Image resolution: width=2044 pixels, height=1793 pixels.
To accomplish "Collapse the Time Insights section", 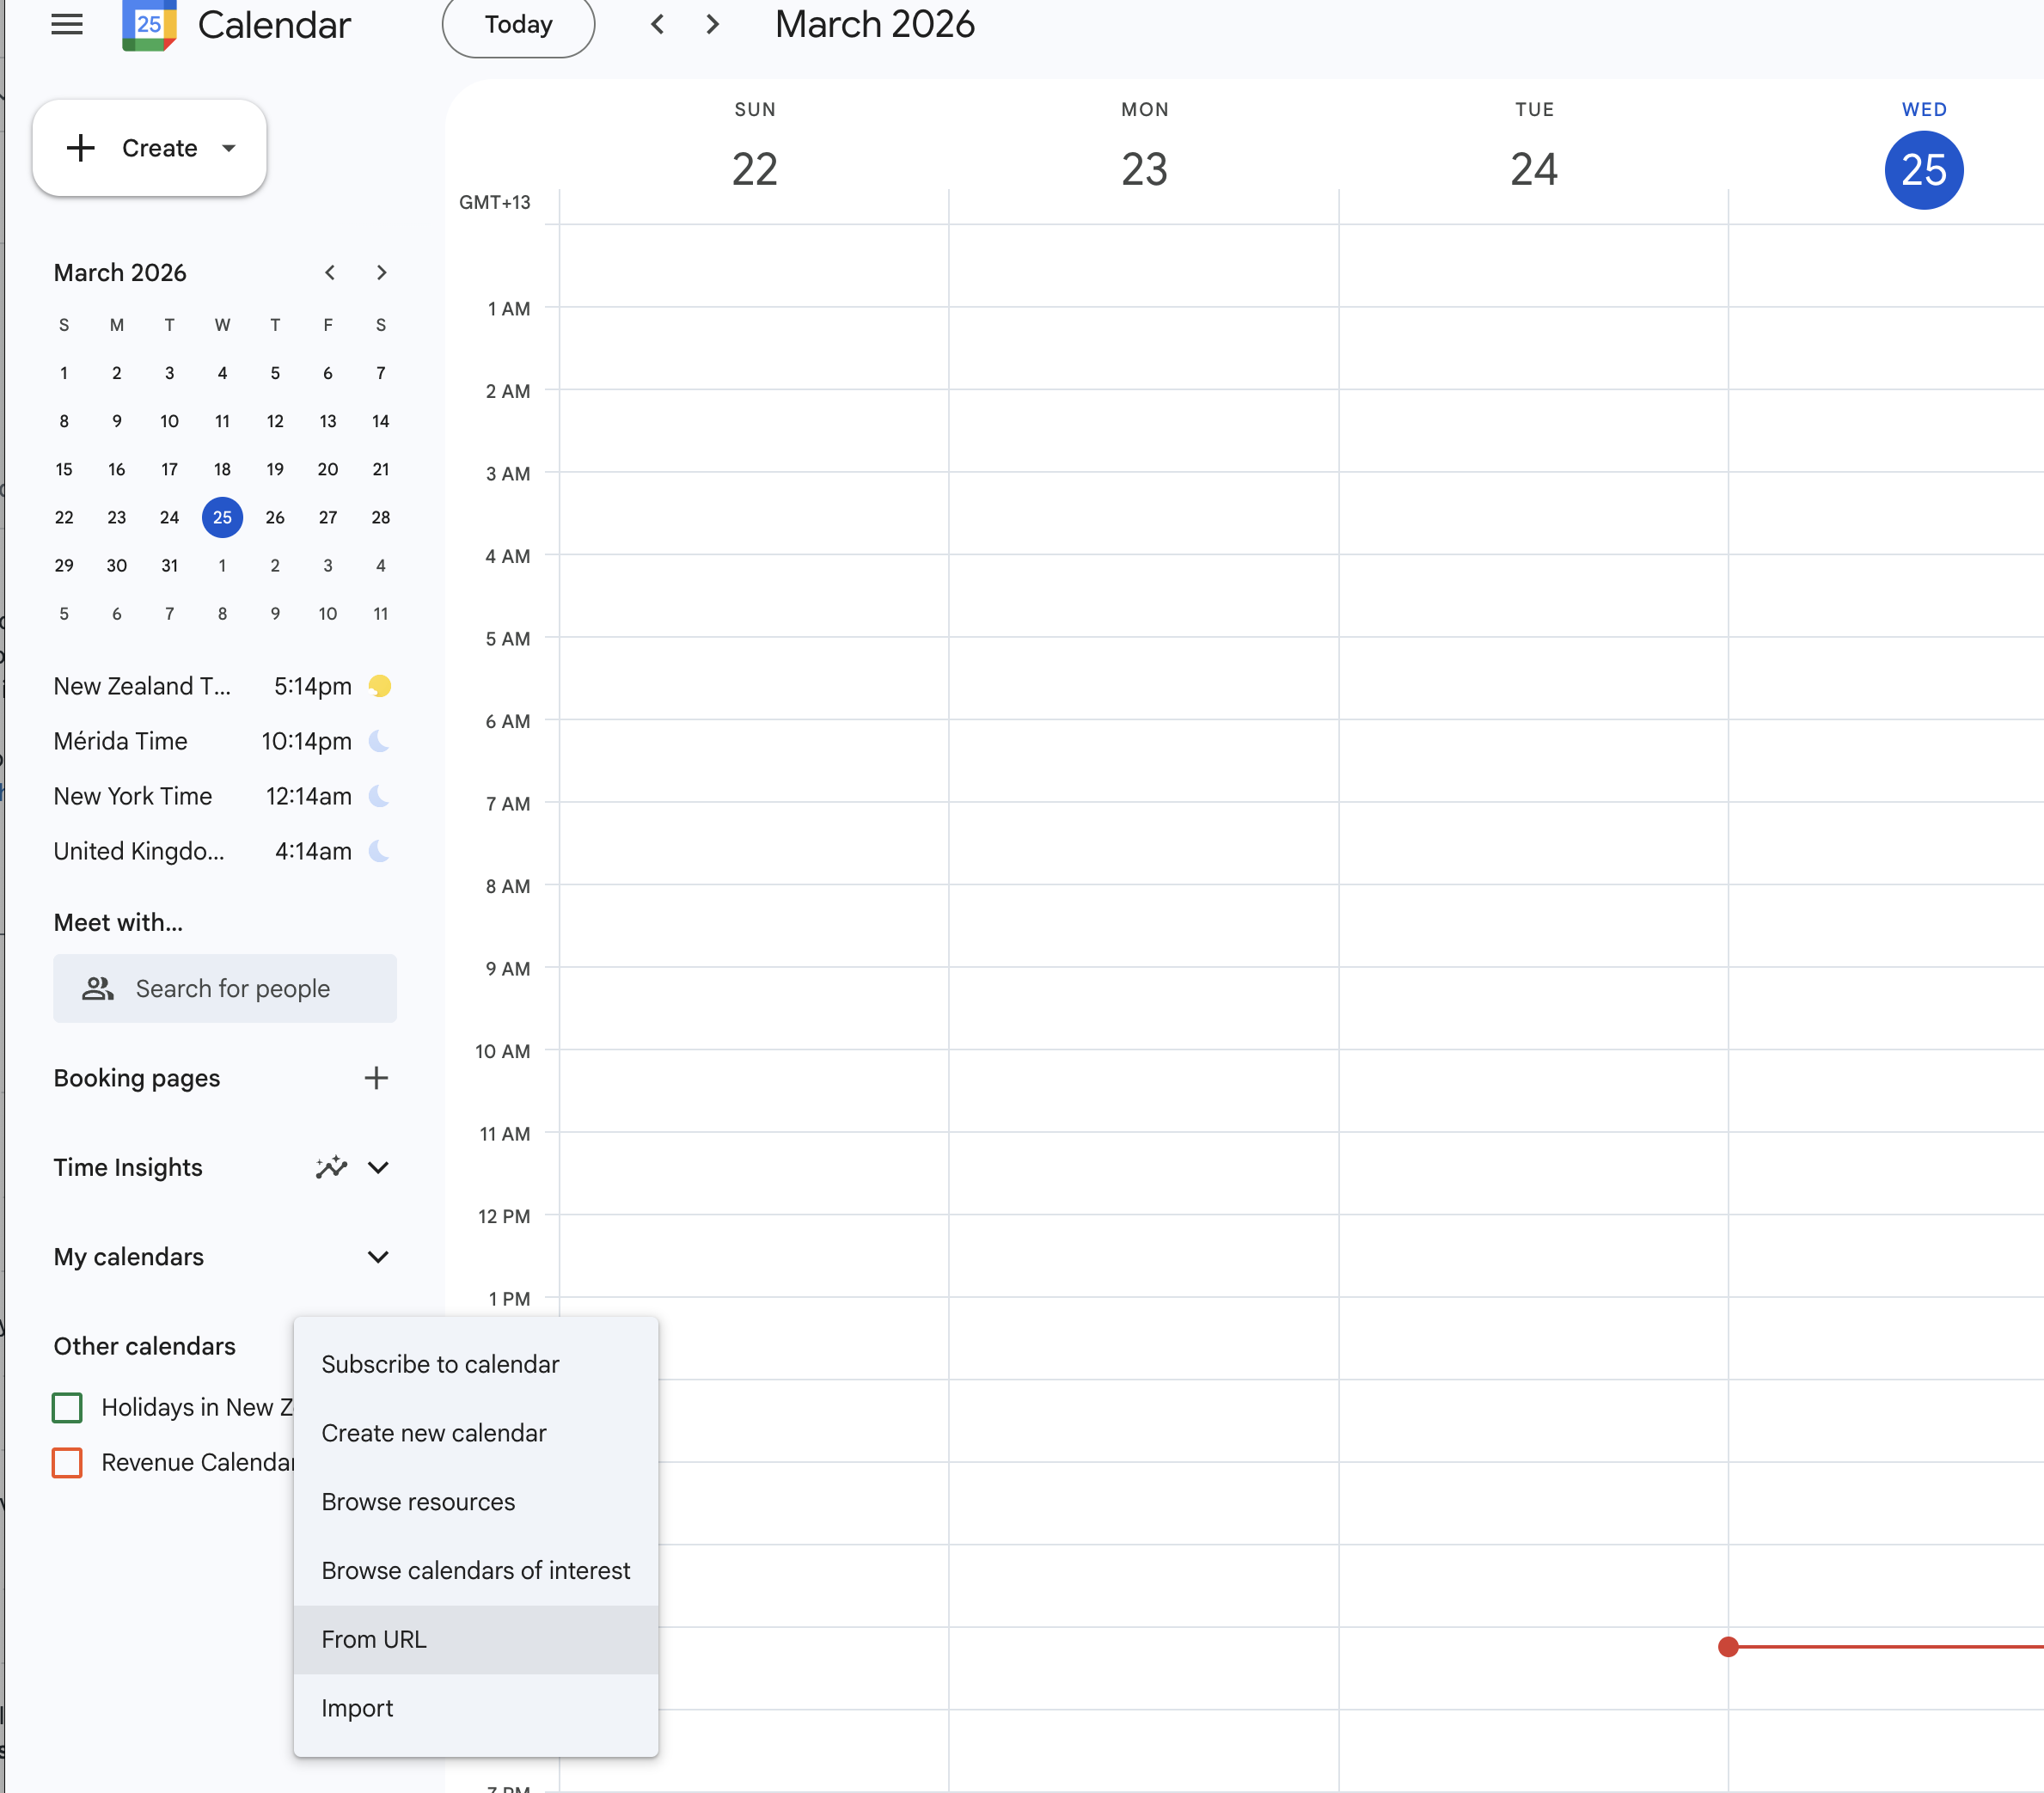I will click(x=378, y=1167).
